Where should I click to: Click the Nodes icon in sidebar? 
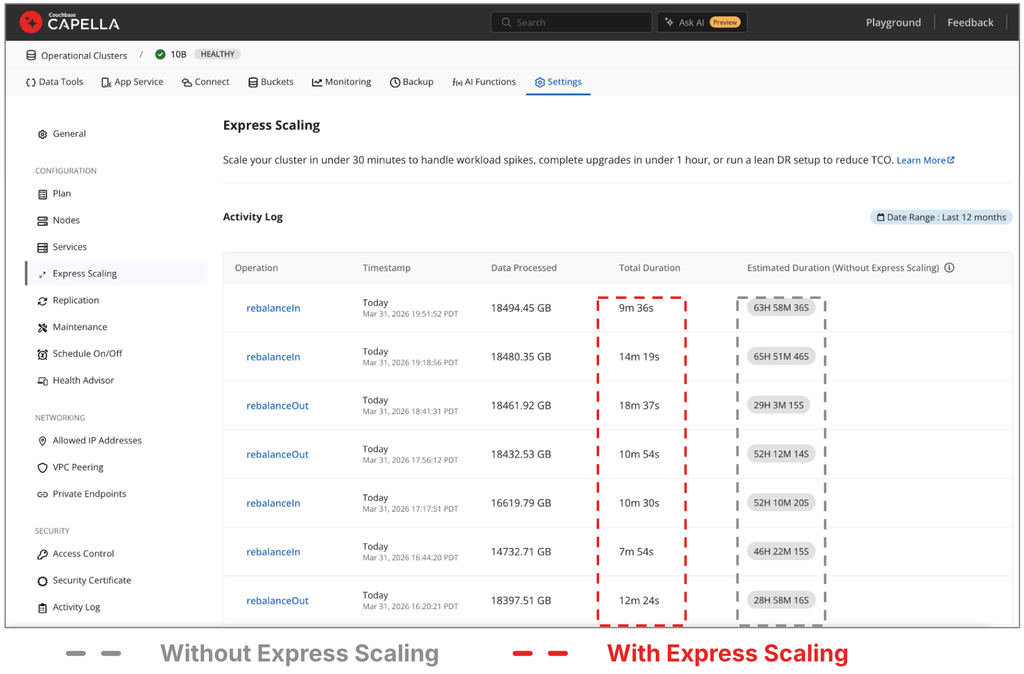(42, 221)
